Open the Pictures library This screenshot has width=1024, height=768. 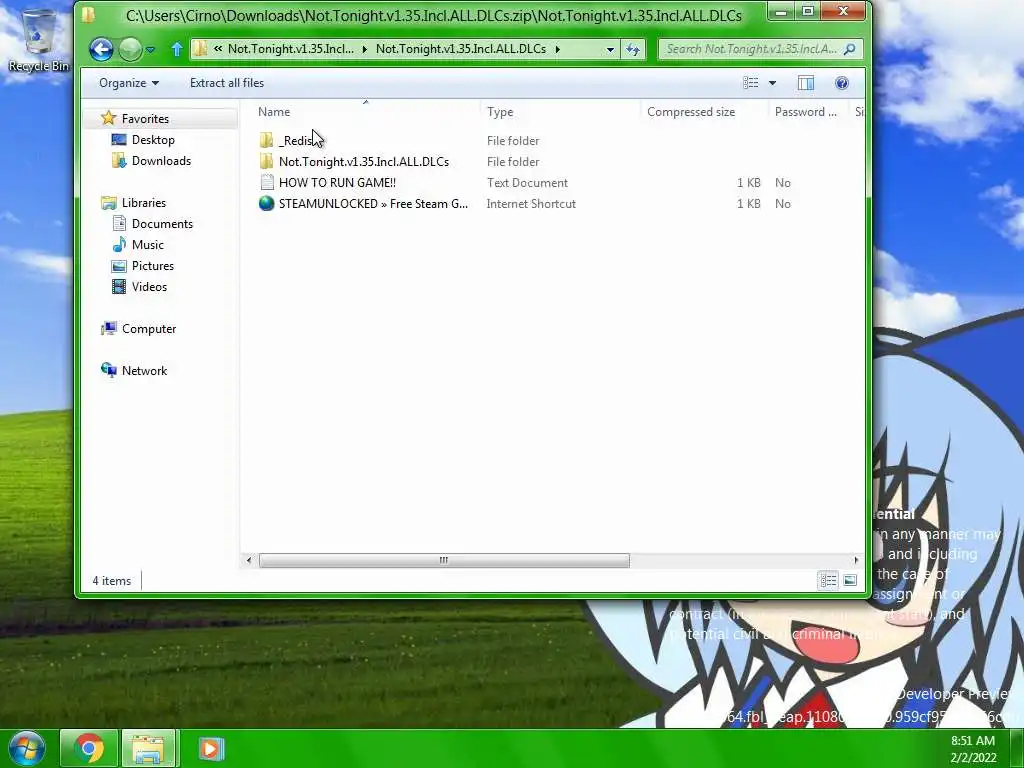point(153,266)
